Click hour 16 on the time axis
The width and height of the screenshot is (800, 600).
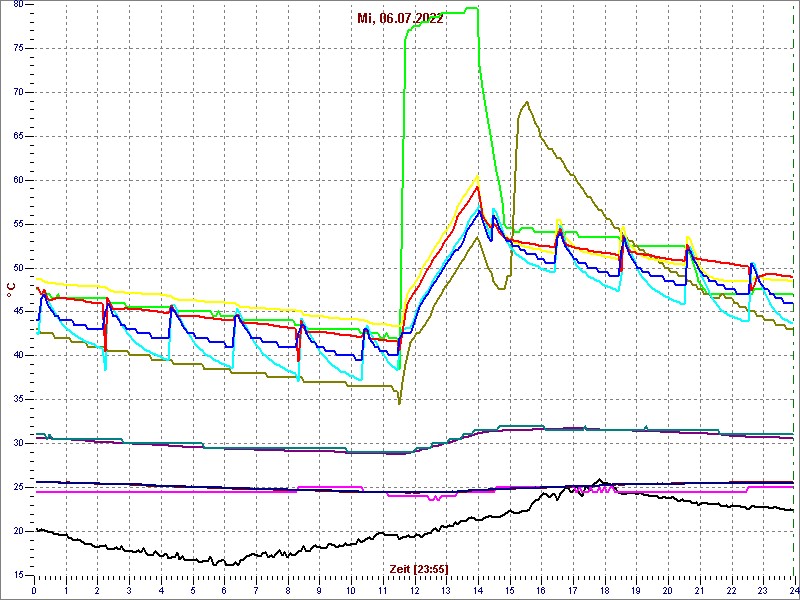click(x=541, y=592)
